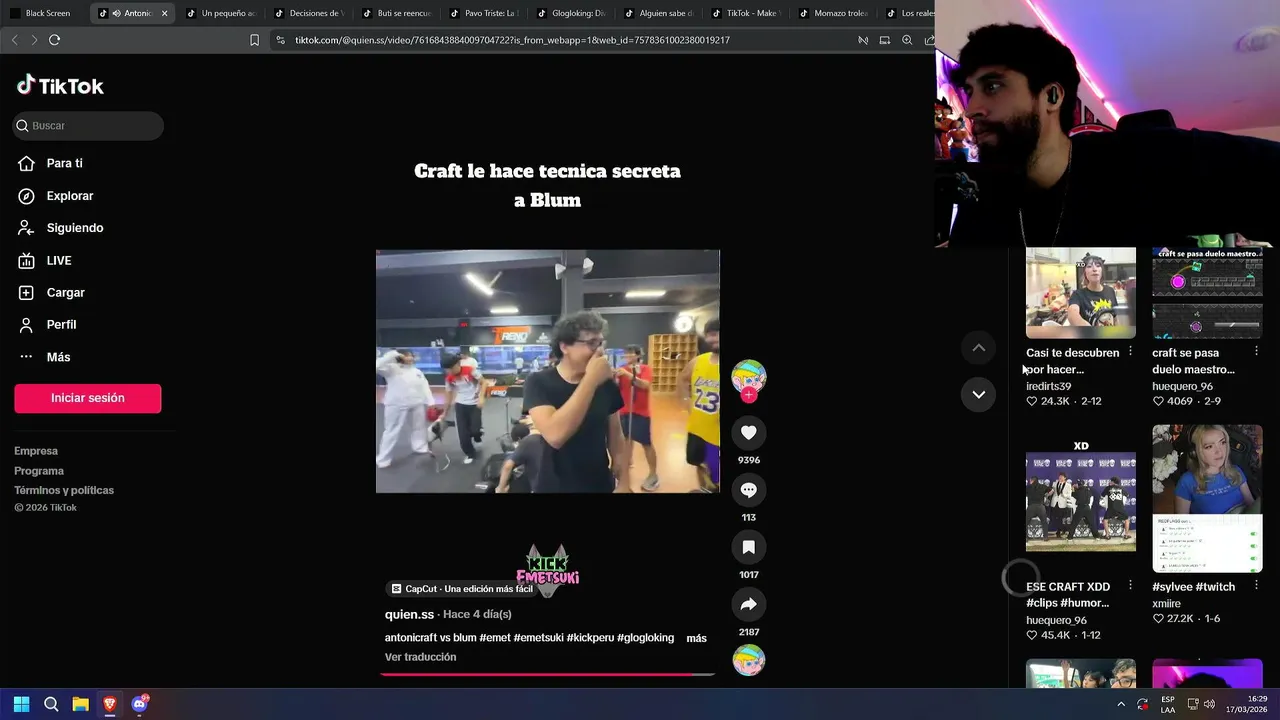Click the Iniciar sesión button

(88, 398)
